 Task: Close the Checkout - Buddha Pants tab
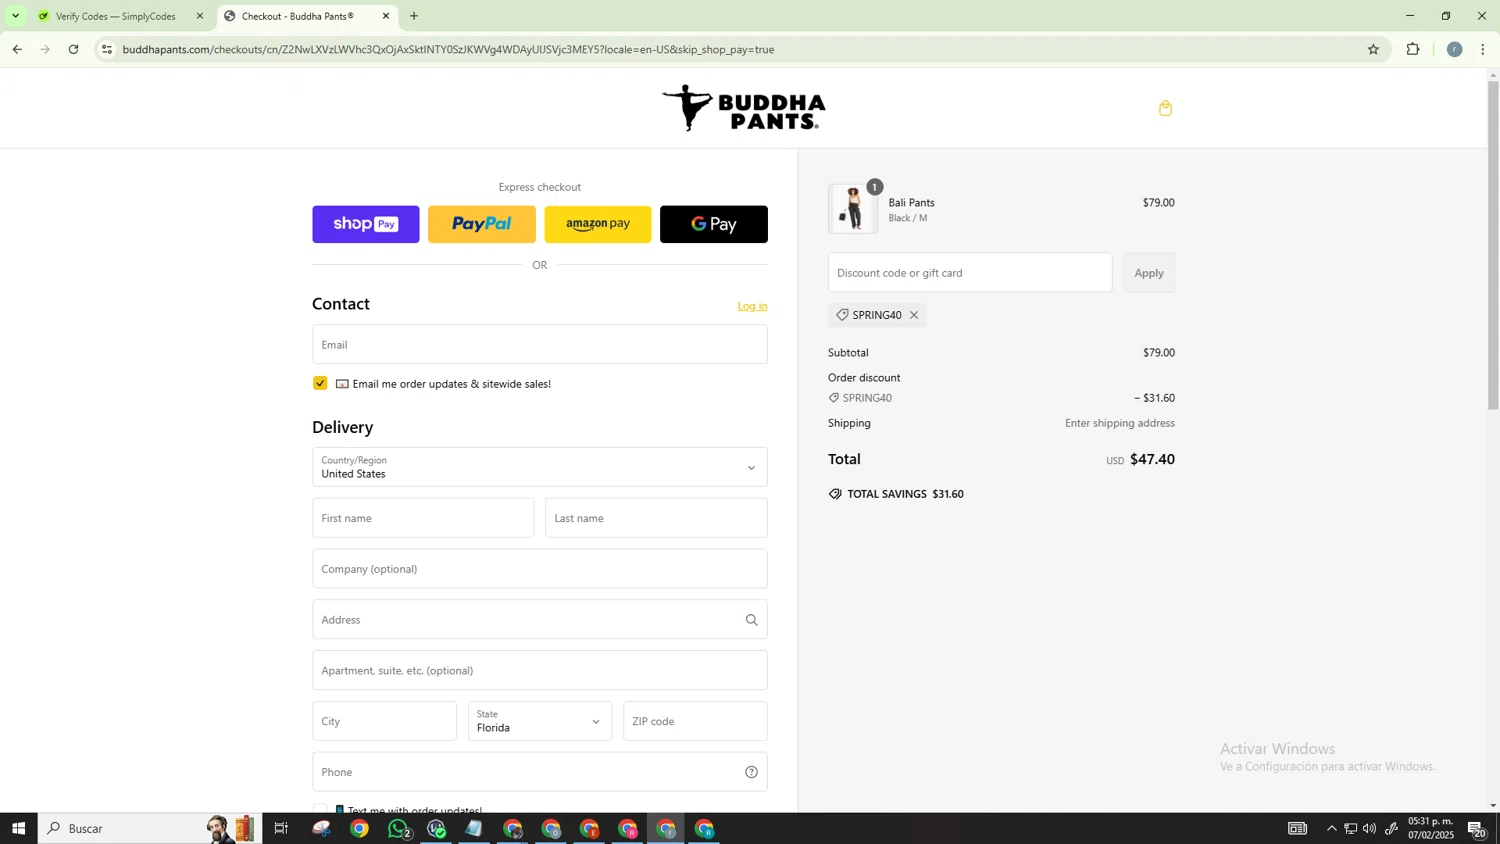coord(386,16)
